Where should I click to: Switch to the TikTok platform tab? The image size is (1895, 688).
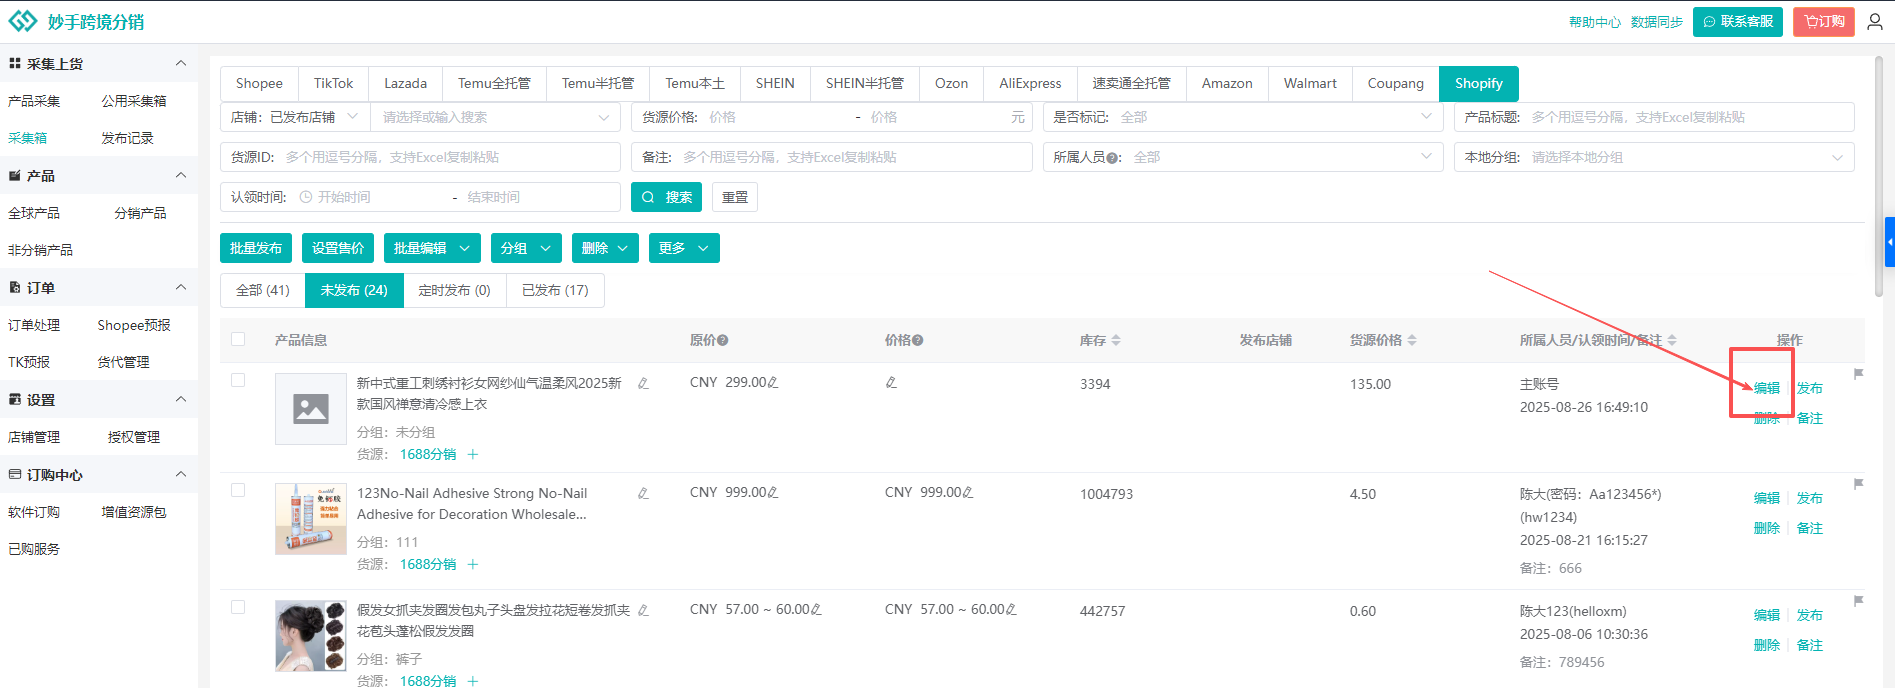[333, 84]
